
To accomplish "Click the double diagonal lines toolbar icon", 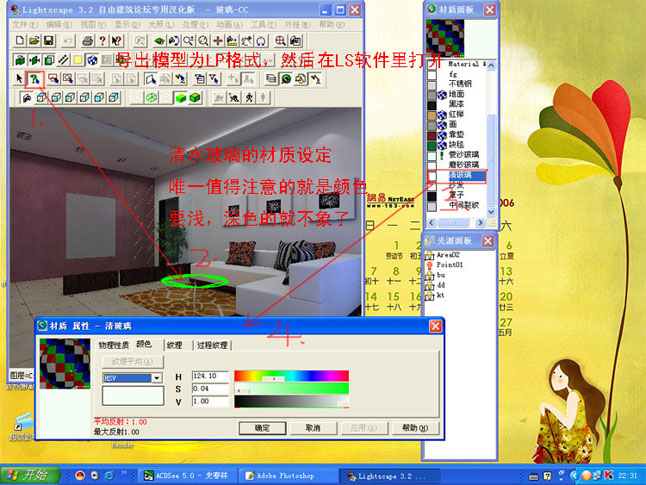I will click(x=63, y=60).
